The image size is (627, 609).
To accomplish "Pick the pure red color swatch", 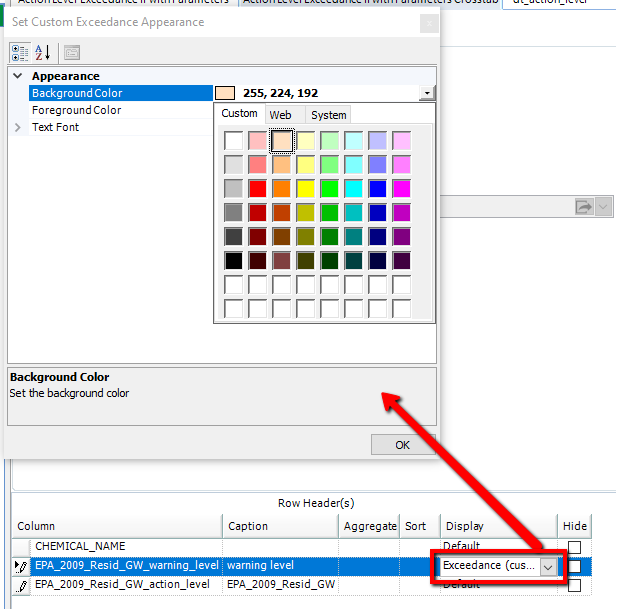I will tap(258, 188).
